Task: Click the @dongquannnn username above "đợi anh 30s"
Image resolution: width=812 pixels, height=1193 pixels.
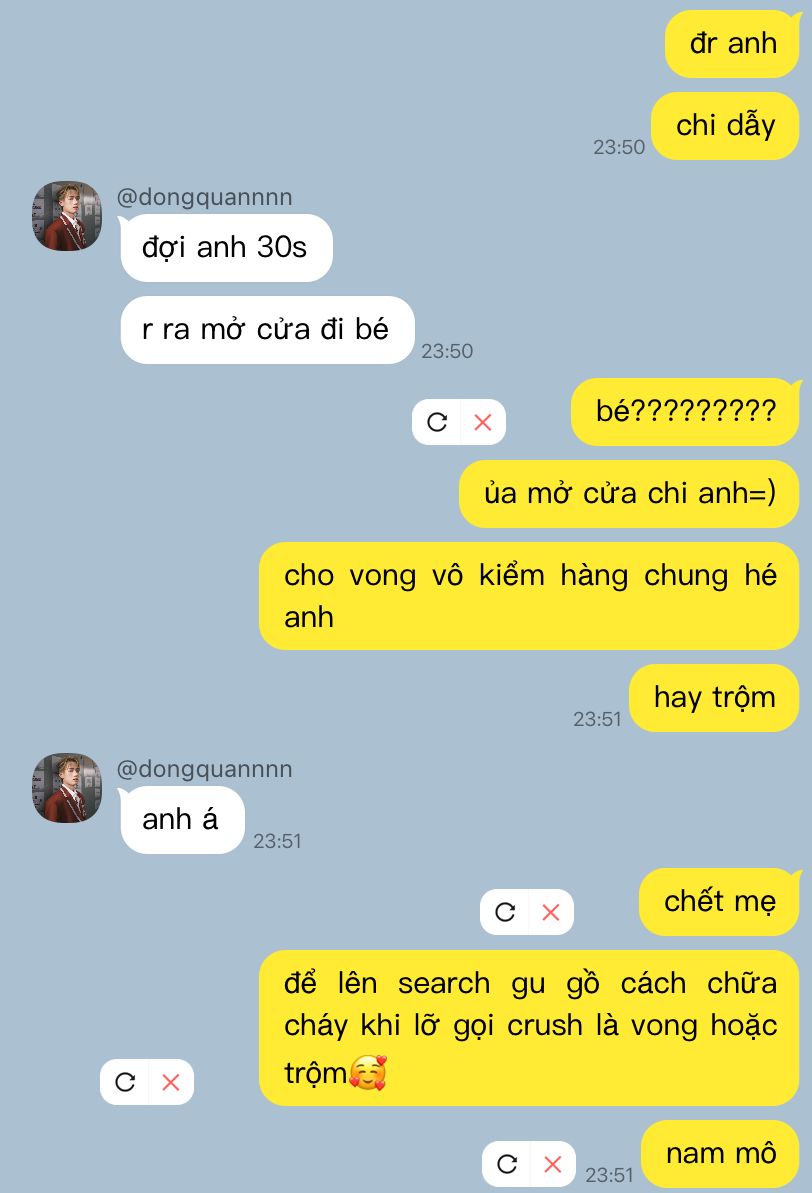Action: coord(205,197)
